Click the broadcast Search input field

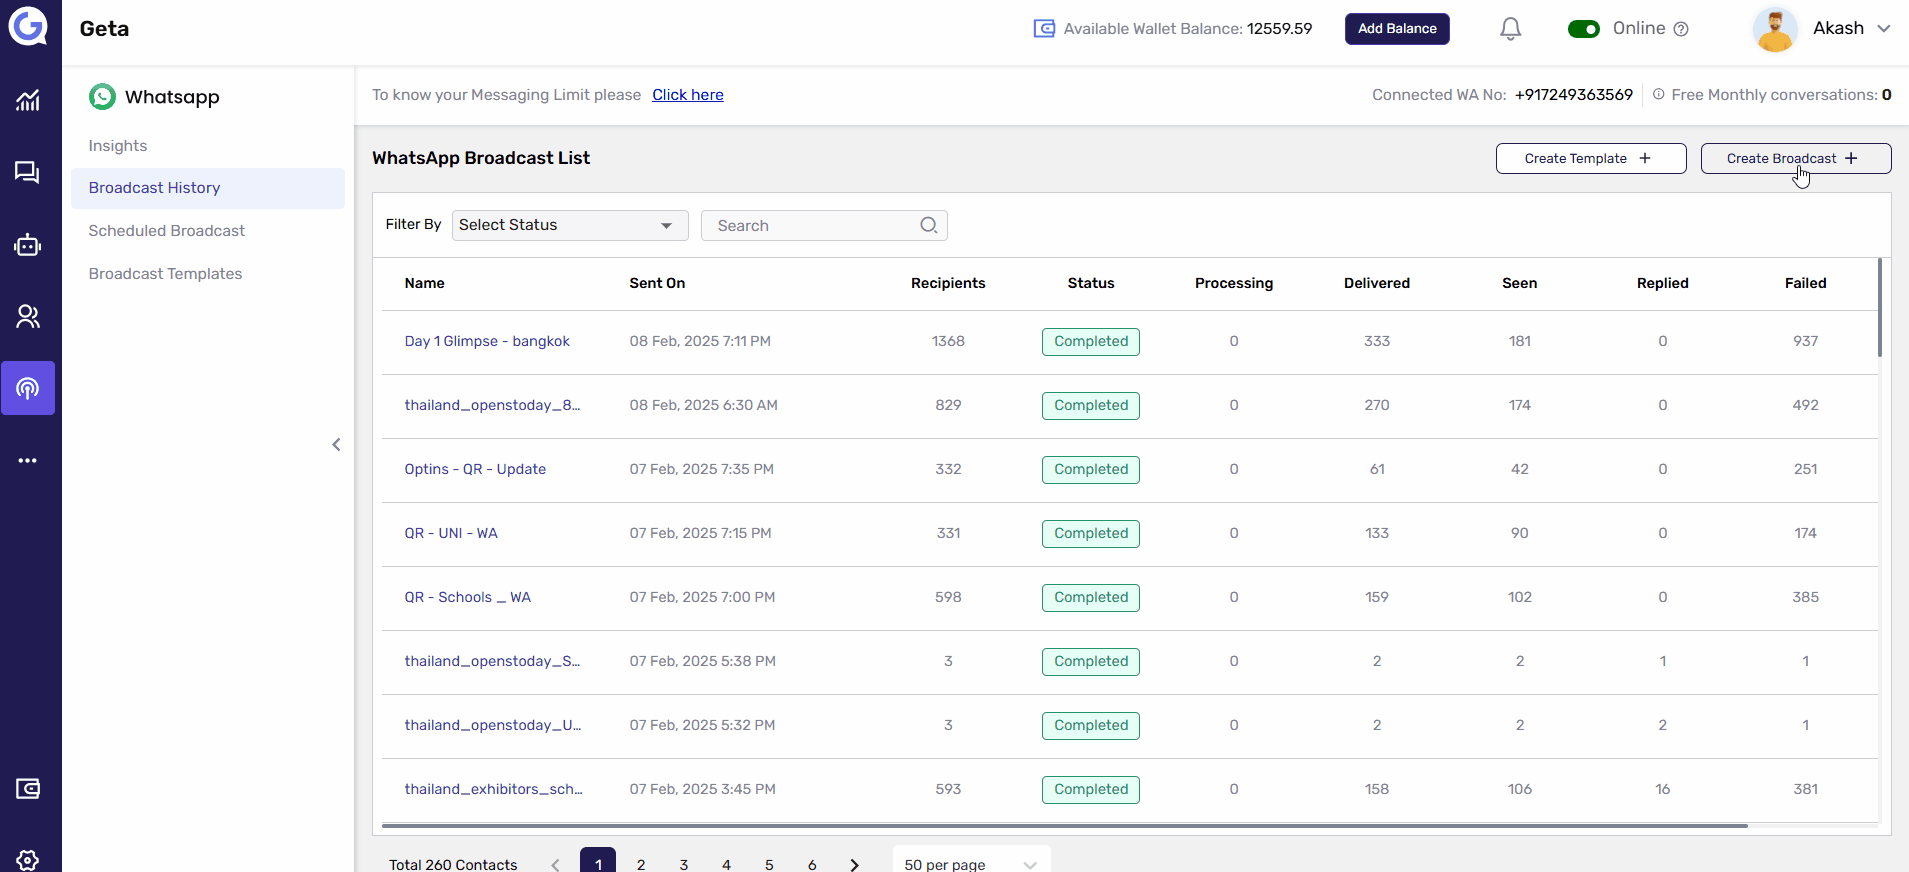(812, 226)
